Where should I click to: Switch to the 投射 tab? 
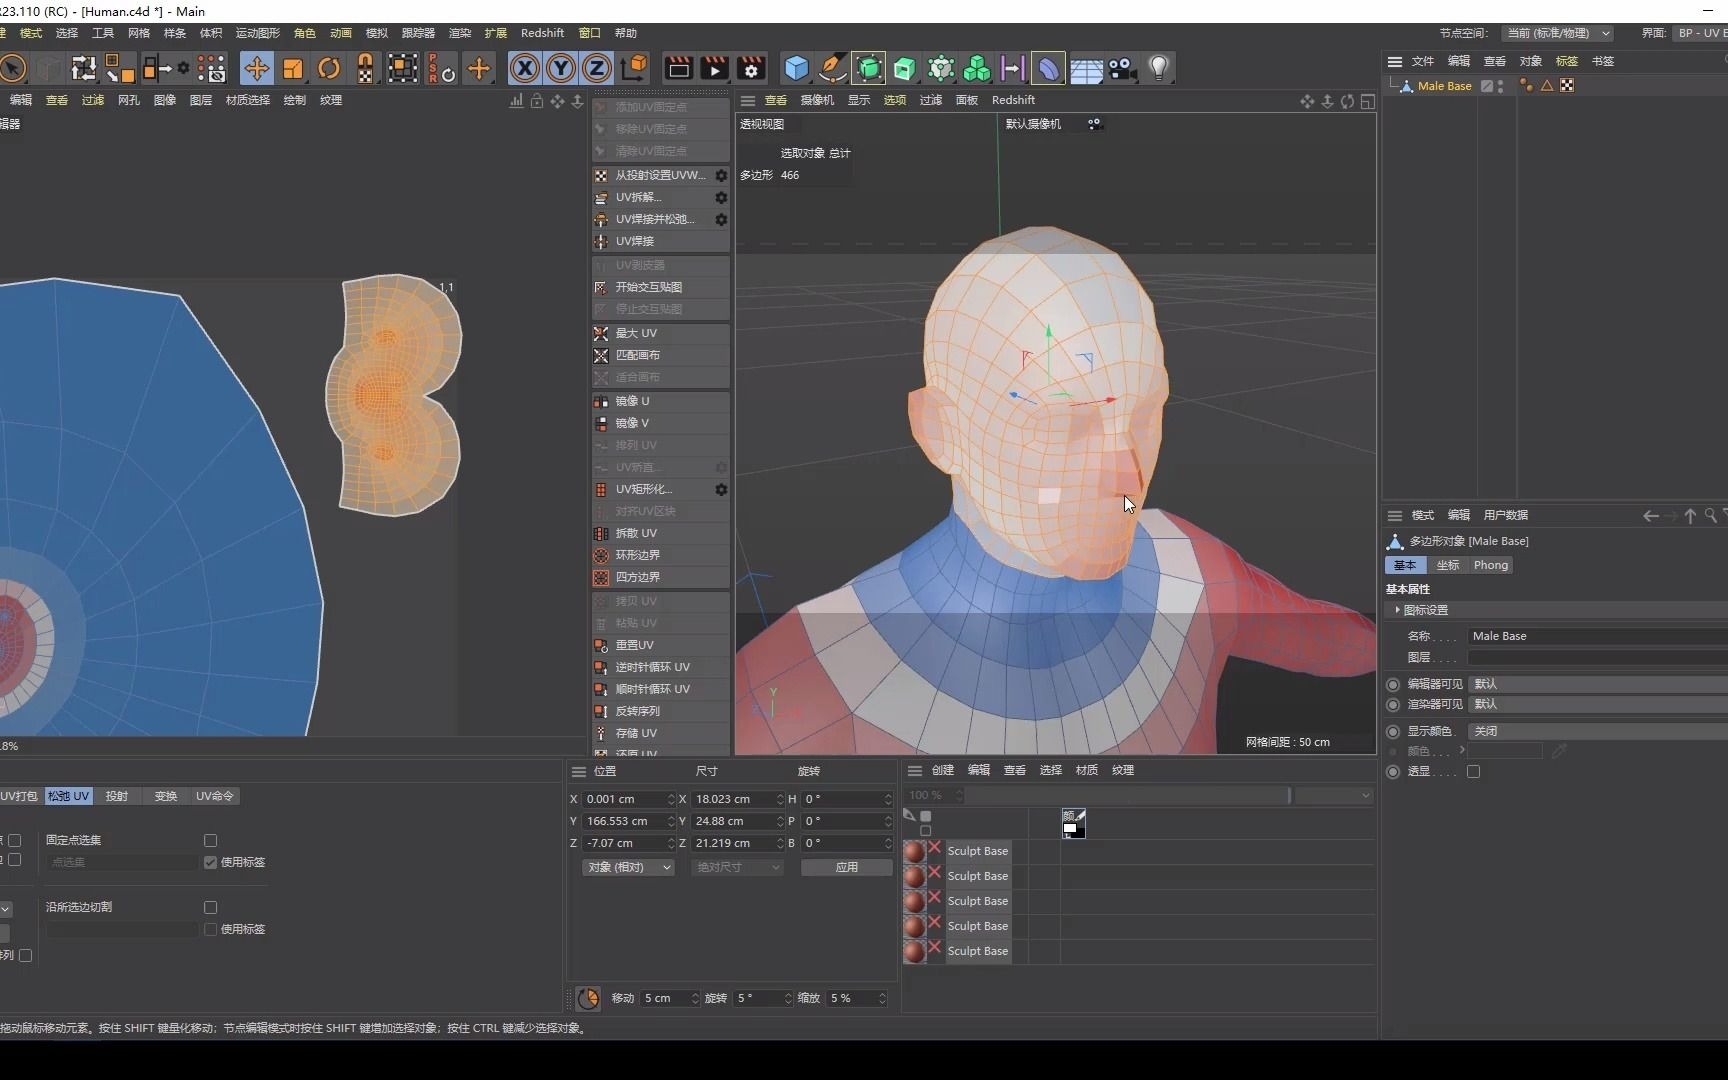click(x=117, y=795)
